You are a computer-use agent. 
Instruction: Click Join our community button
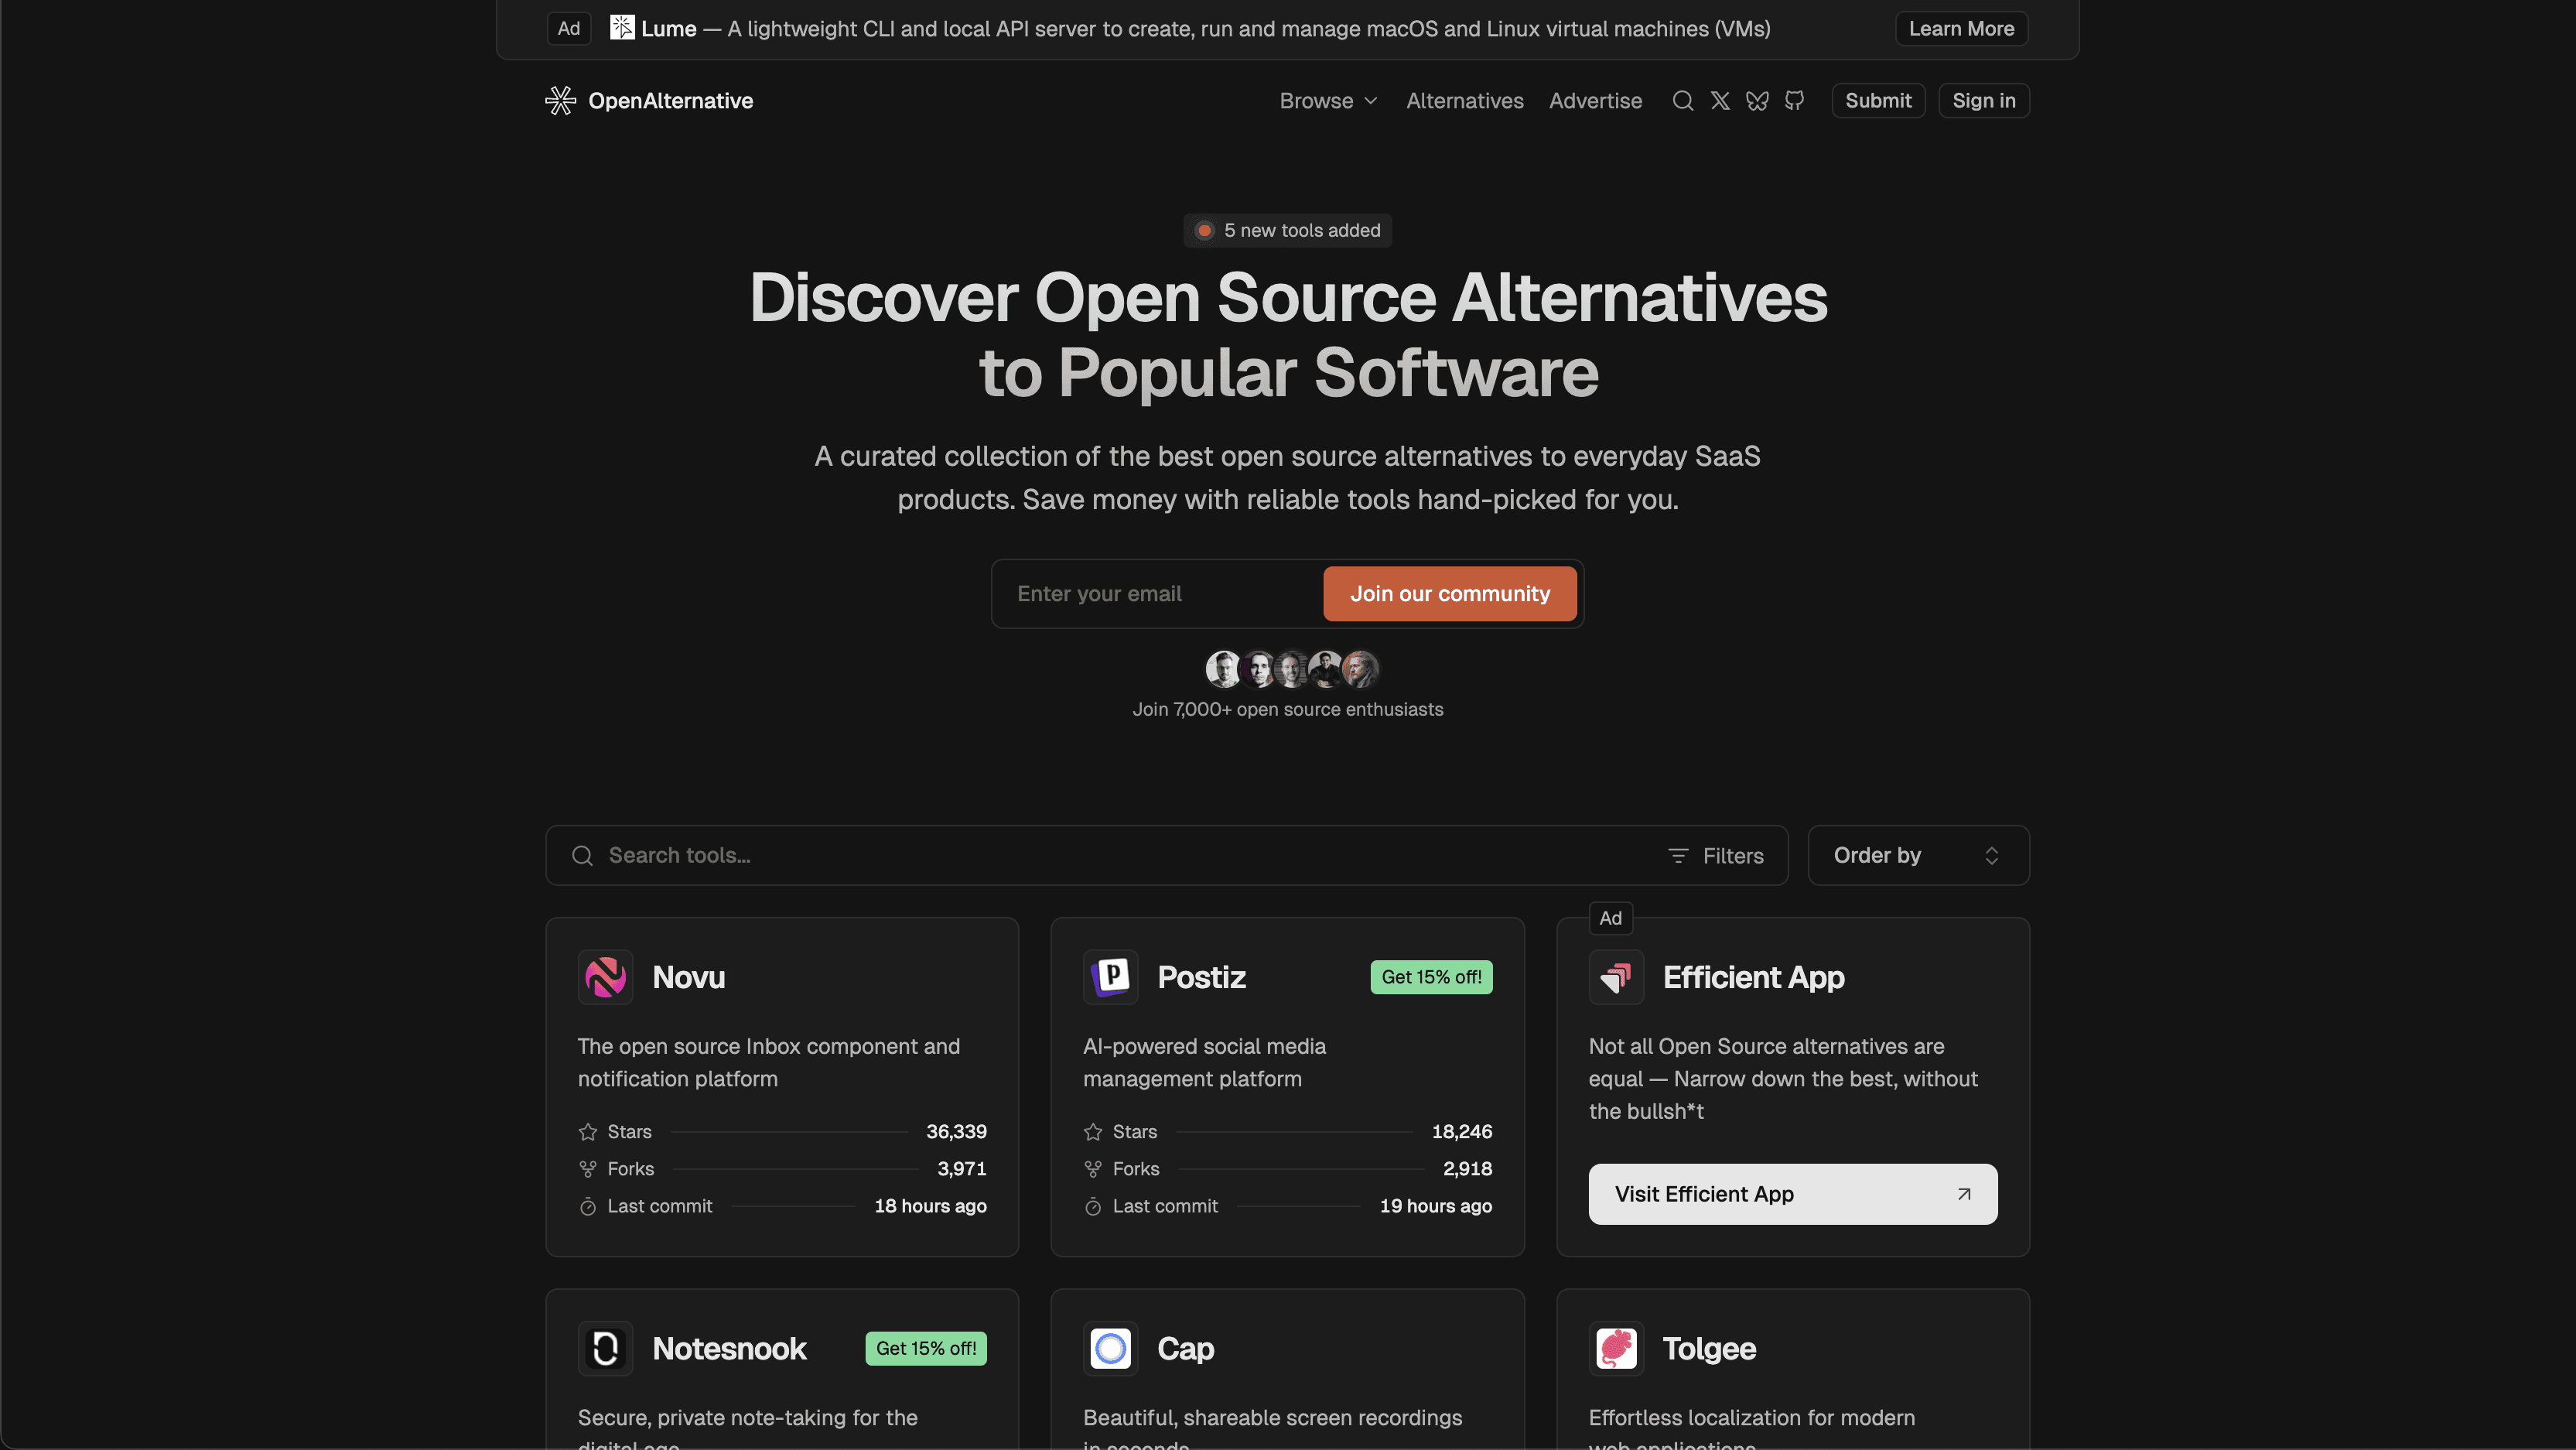coord(1450,594)
